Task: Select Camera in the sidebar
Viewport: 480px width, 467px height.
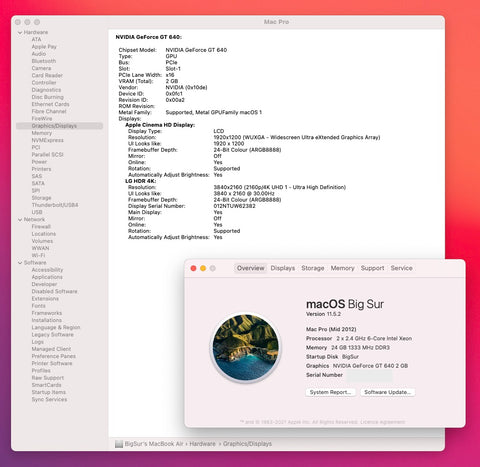Action: pyautogui.click(x=41, y=68)
